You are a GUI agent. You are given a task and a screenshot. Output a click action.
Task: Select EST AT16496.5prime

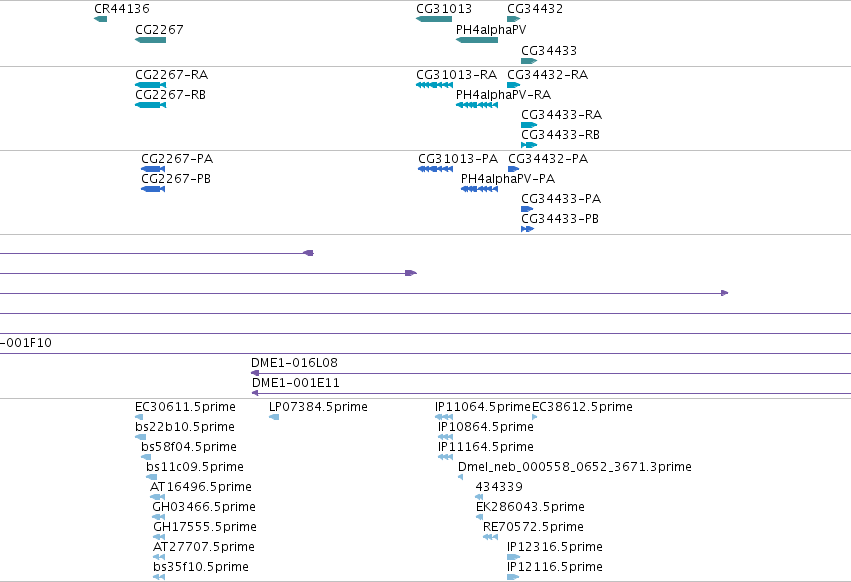201,487
